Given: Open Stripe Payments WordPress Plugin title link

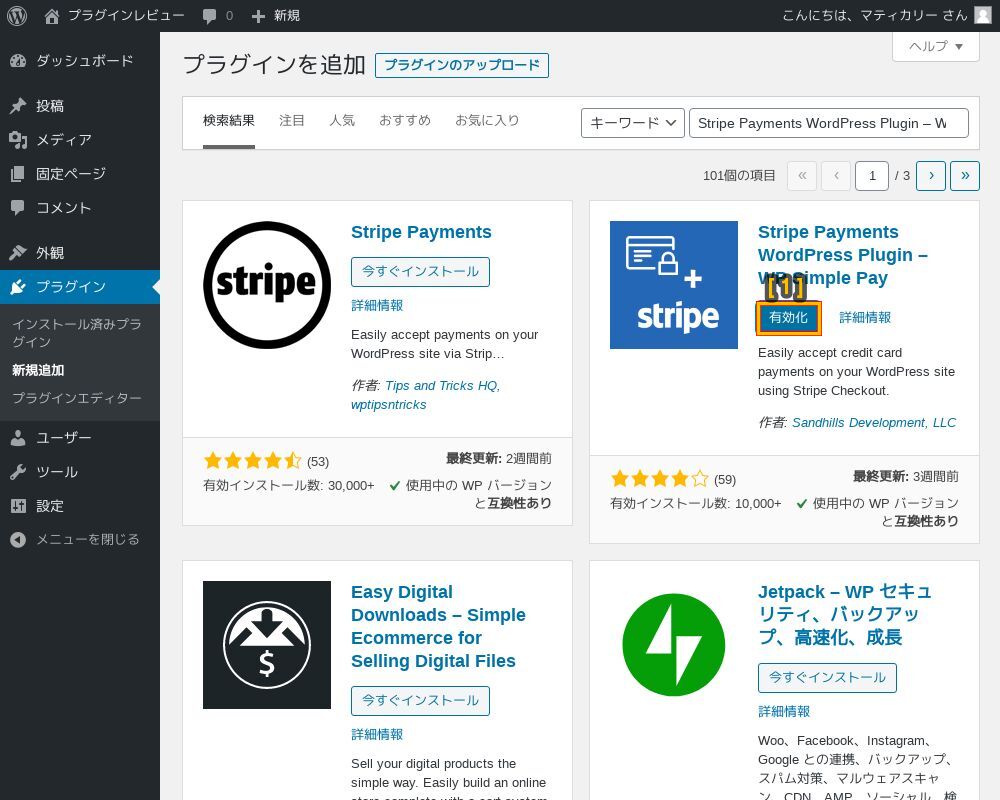Looking at the screenshot, I should 842,255.
